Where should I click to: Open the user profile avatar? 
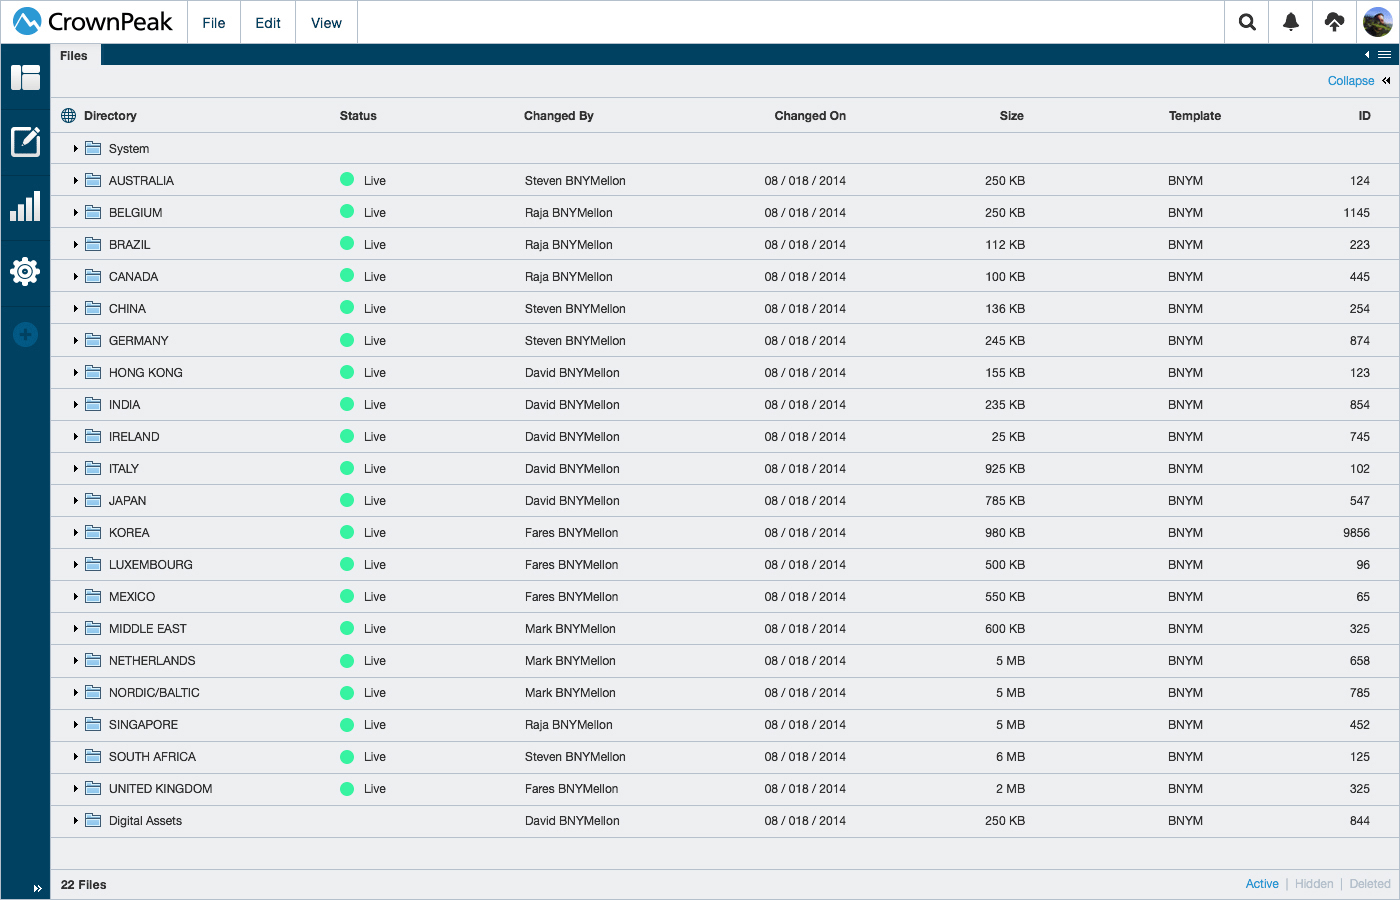pyautogui.click(x=1378, y=22)
